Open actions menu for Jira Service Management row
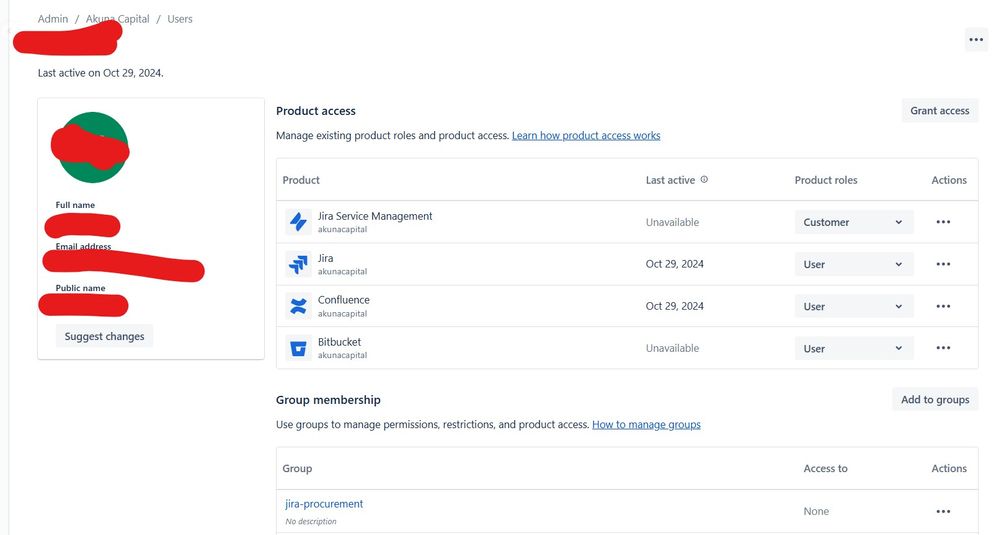999x535 pixels. [x=943, y=222]
